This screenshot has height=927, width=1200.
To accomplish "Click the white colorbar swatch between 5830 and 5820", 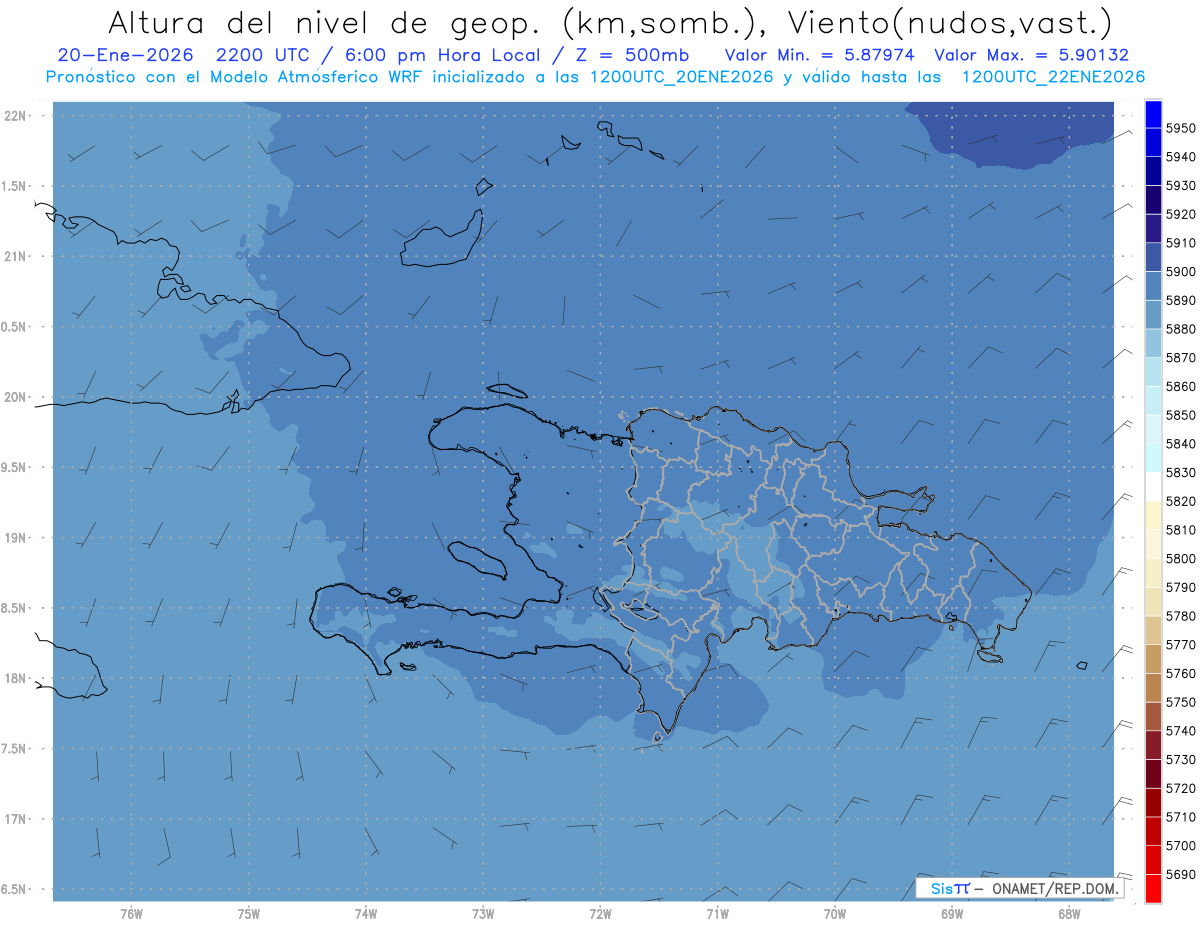I will [x=1153, y=487].
